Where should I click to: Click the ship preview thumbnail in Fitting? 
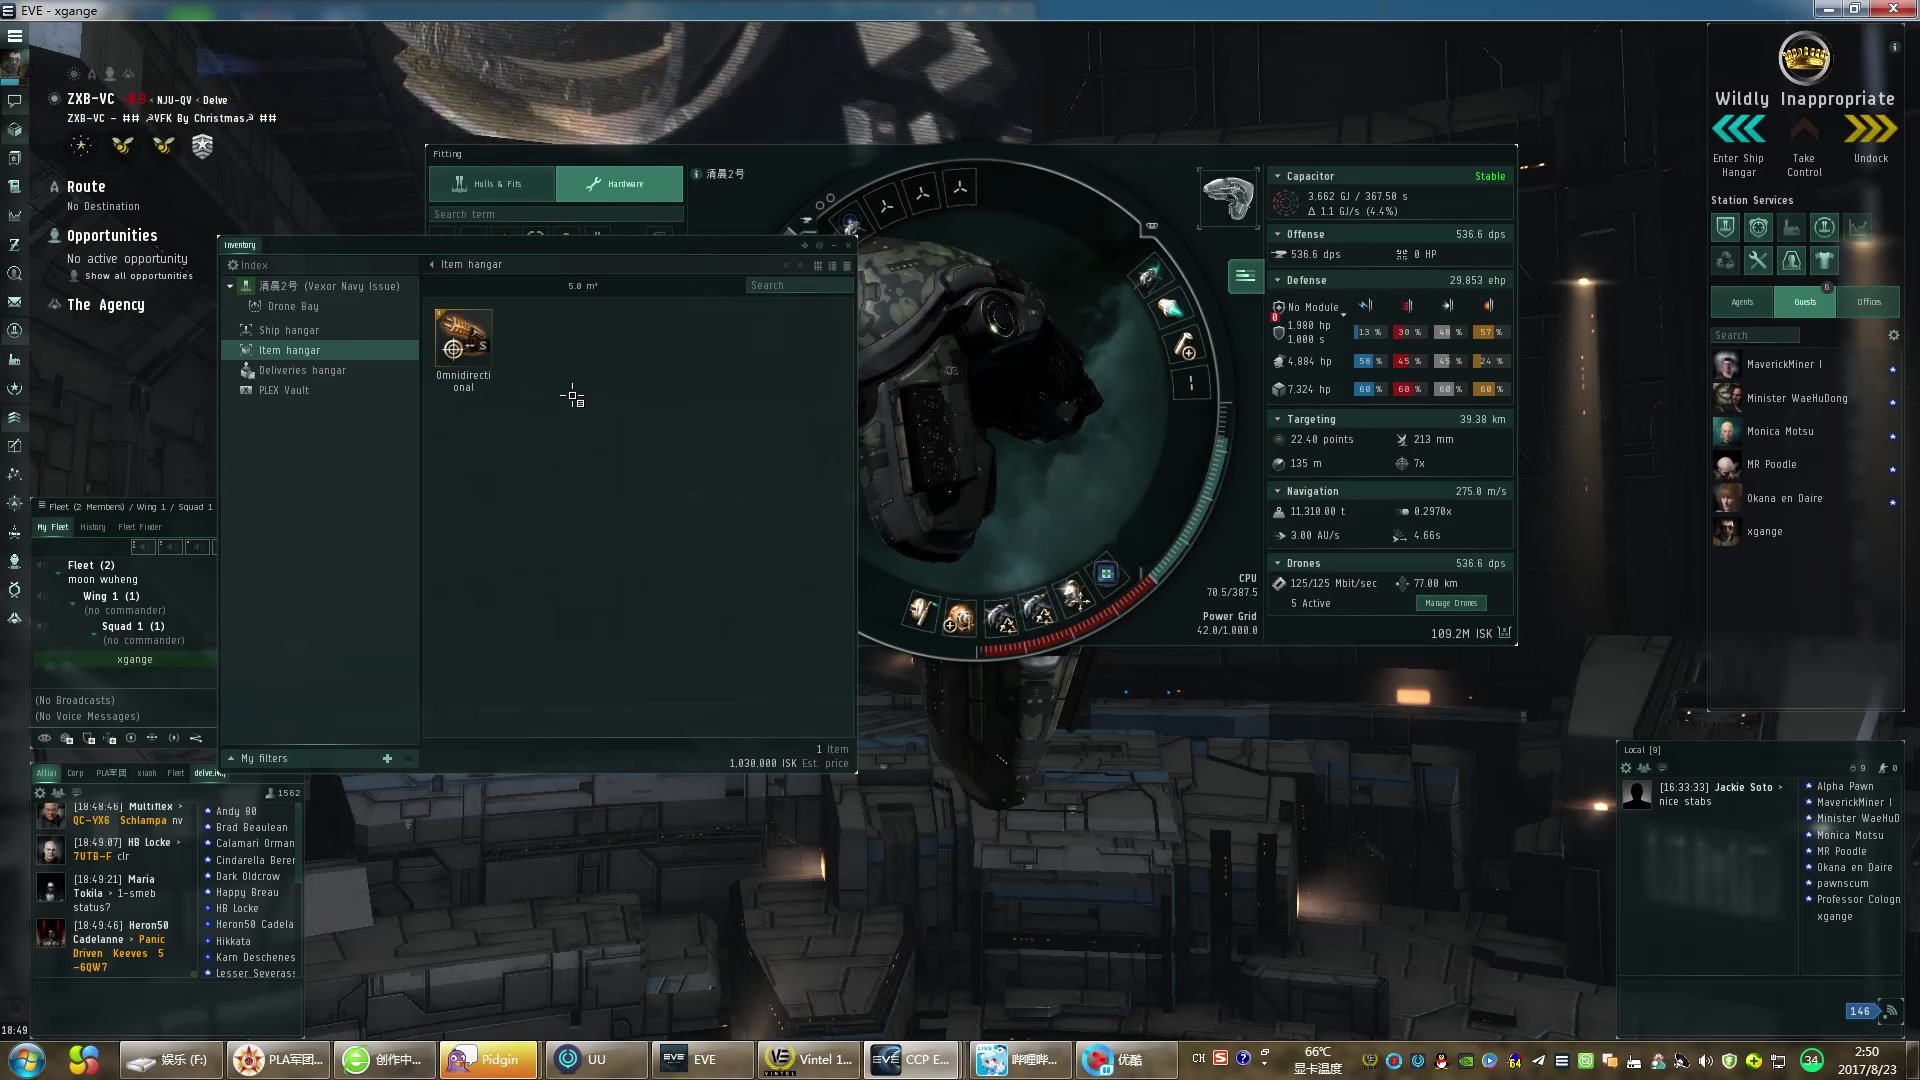tap(1228, 198)
